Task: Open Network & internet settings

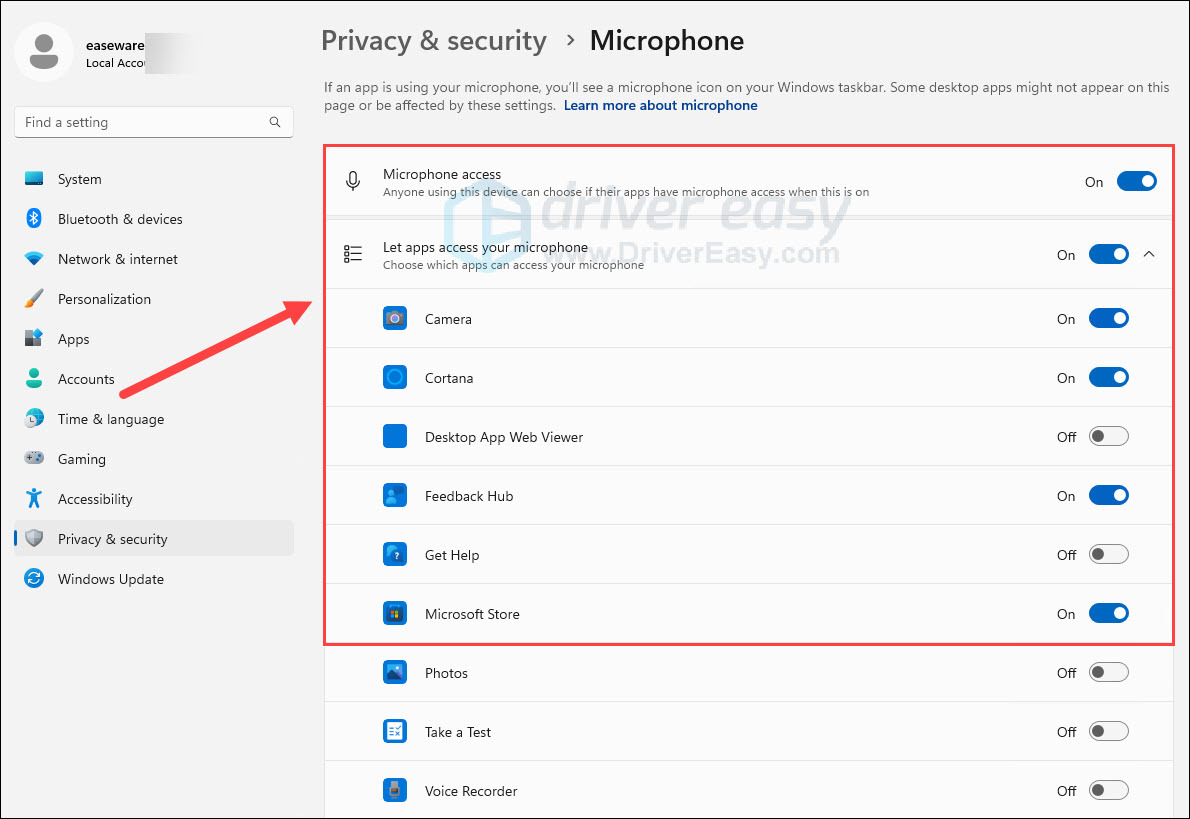Action: pos(153,259)
